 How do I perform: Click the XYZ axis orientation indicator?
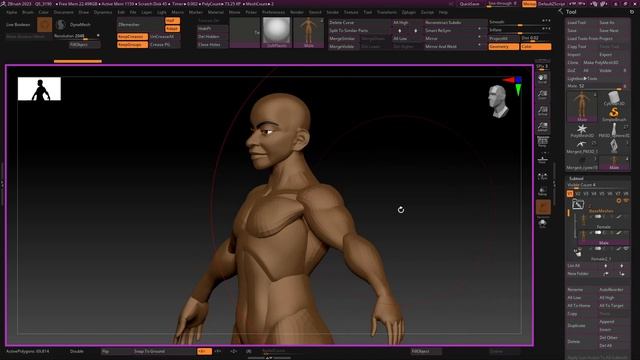click(514, 85)
